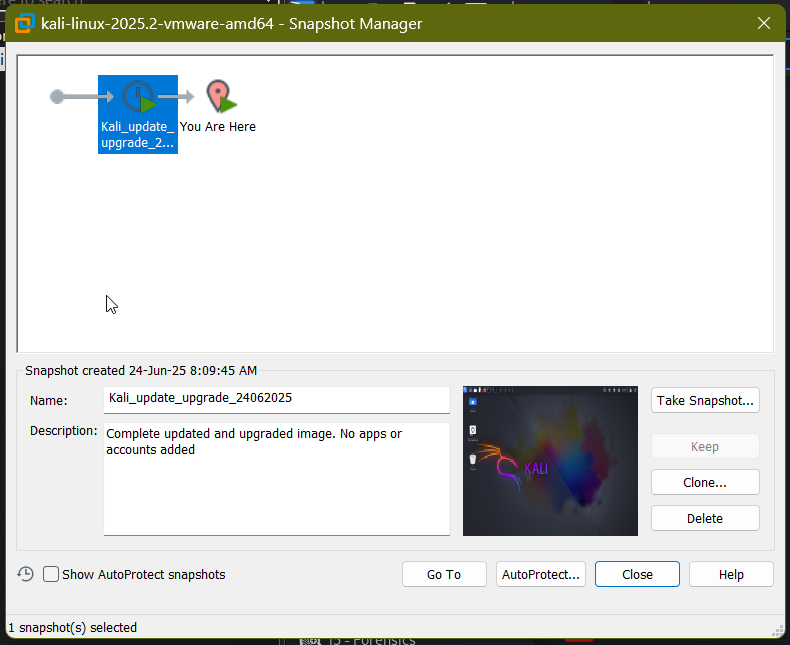
Task: Click the 'Snapshot created 24-Jun-25' heading text
Action: coord(141,370)
